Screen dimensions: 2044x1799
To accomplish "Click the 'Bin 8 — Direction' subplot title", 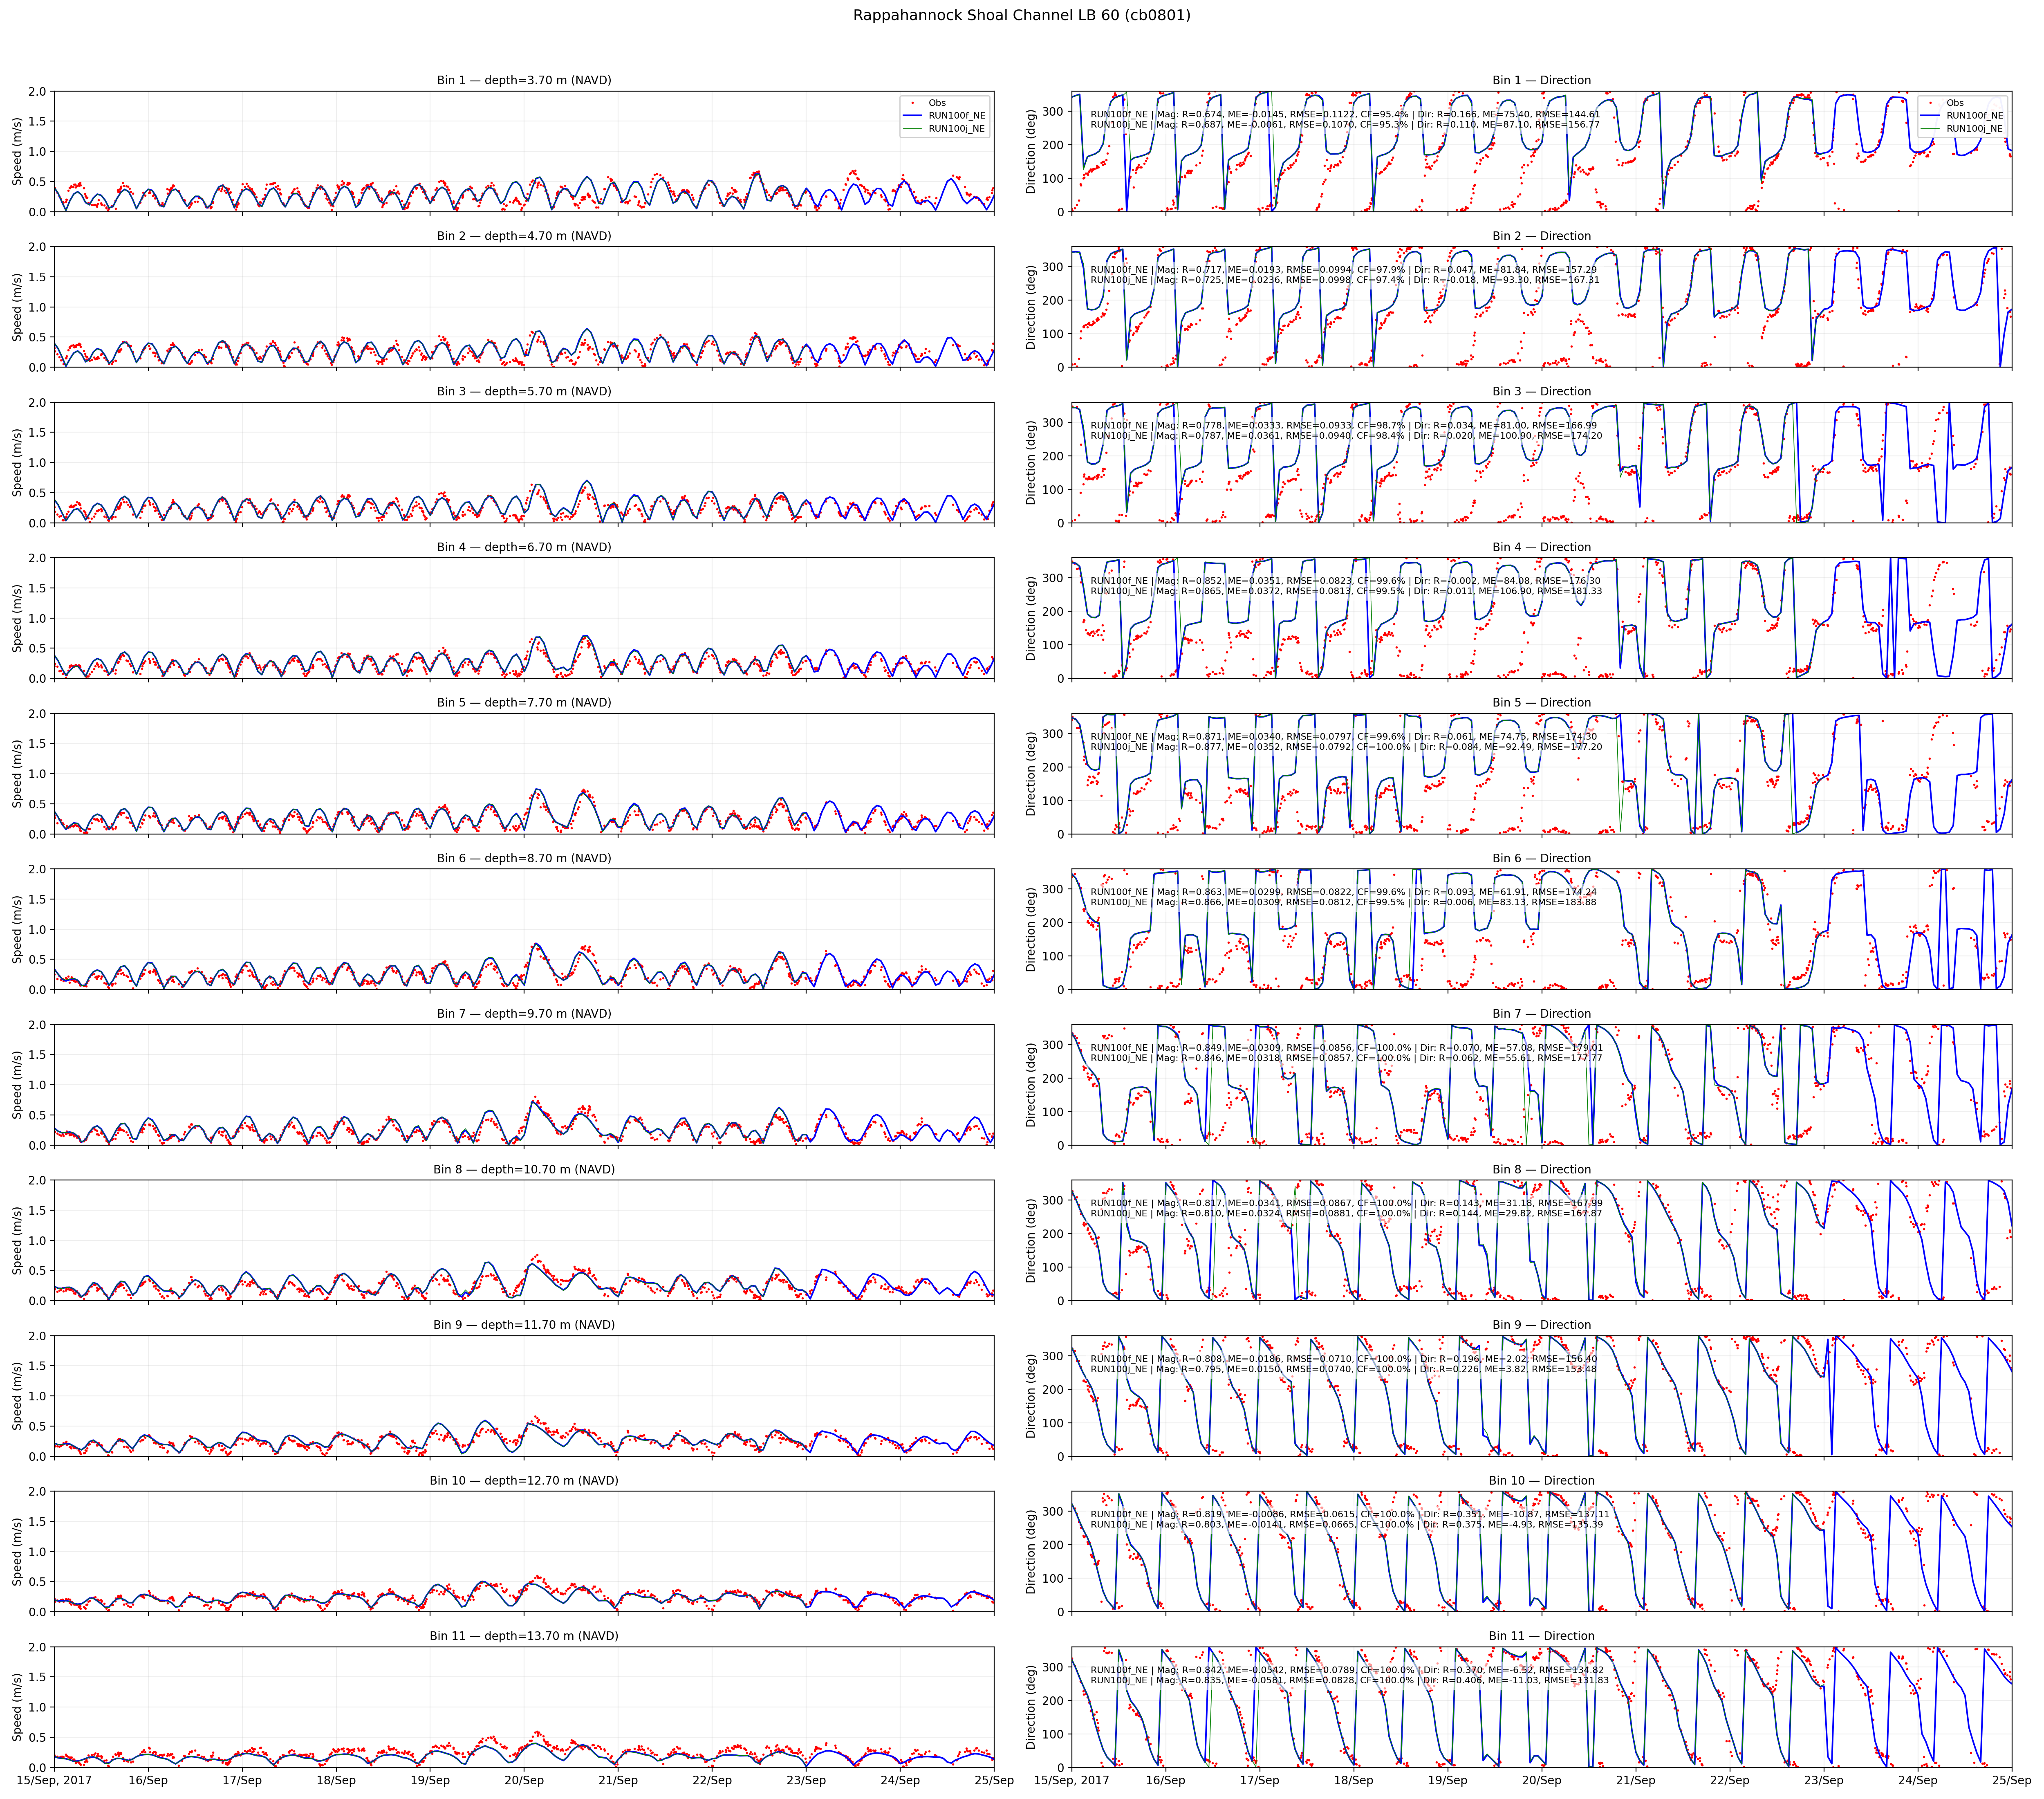I will coord(1542,1169).
